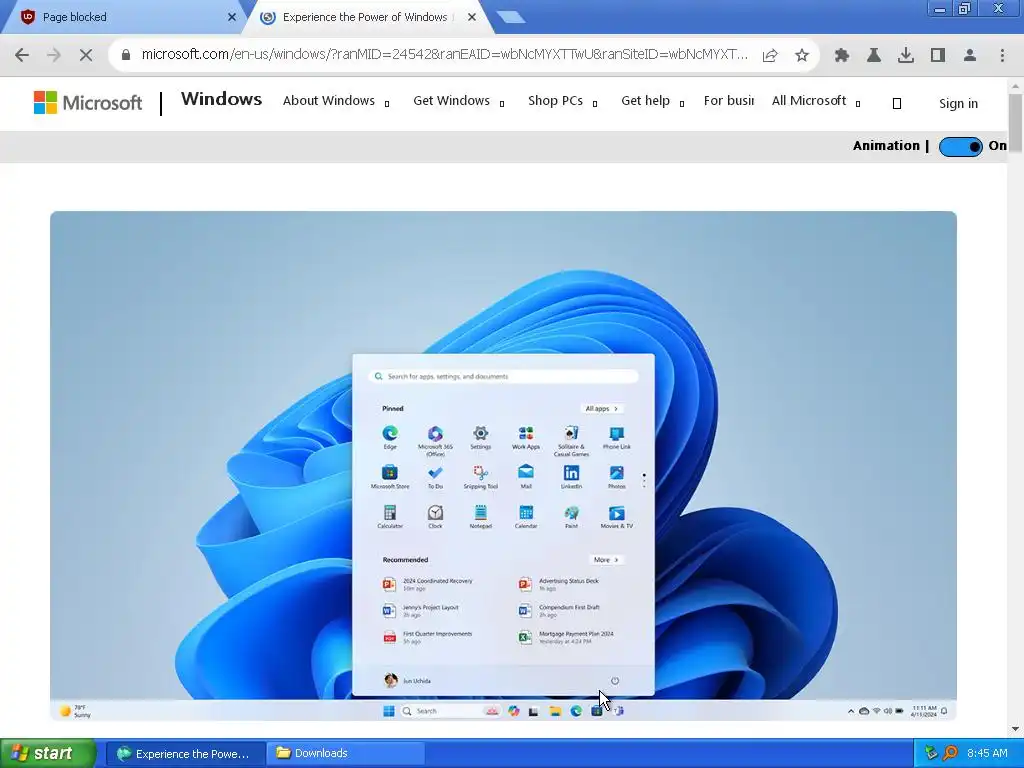Click the Windows brand link
Viewport: 1024px width, 768px height.
click(x=221, y=99)
